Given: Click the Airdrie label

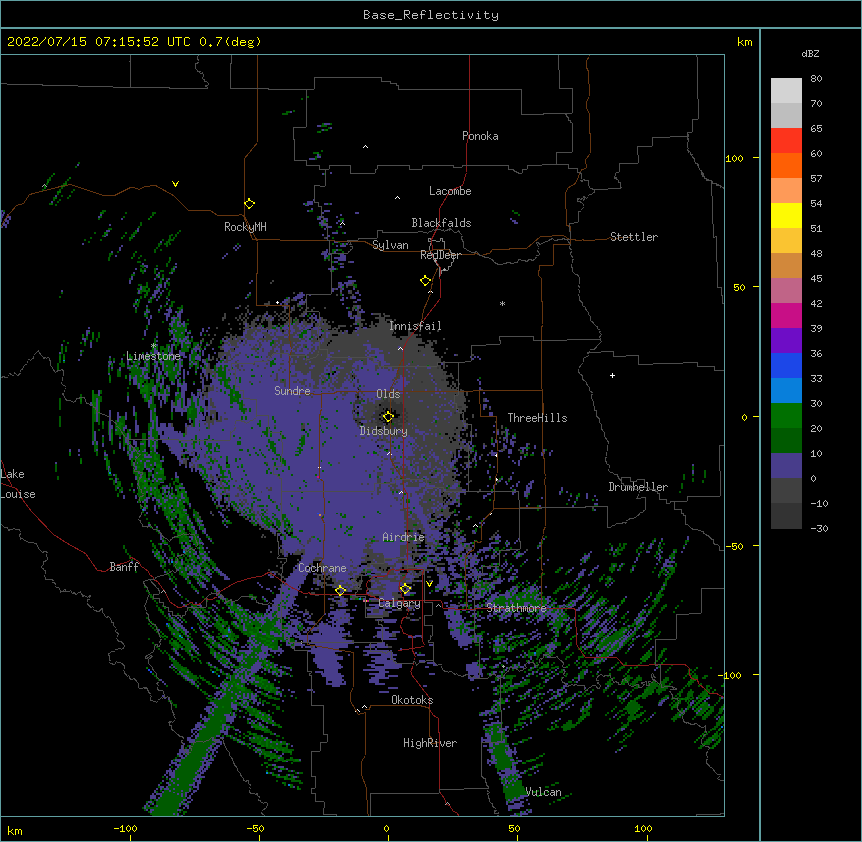Looking at the screenshot, I should [x=404, y=537].
